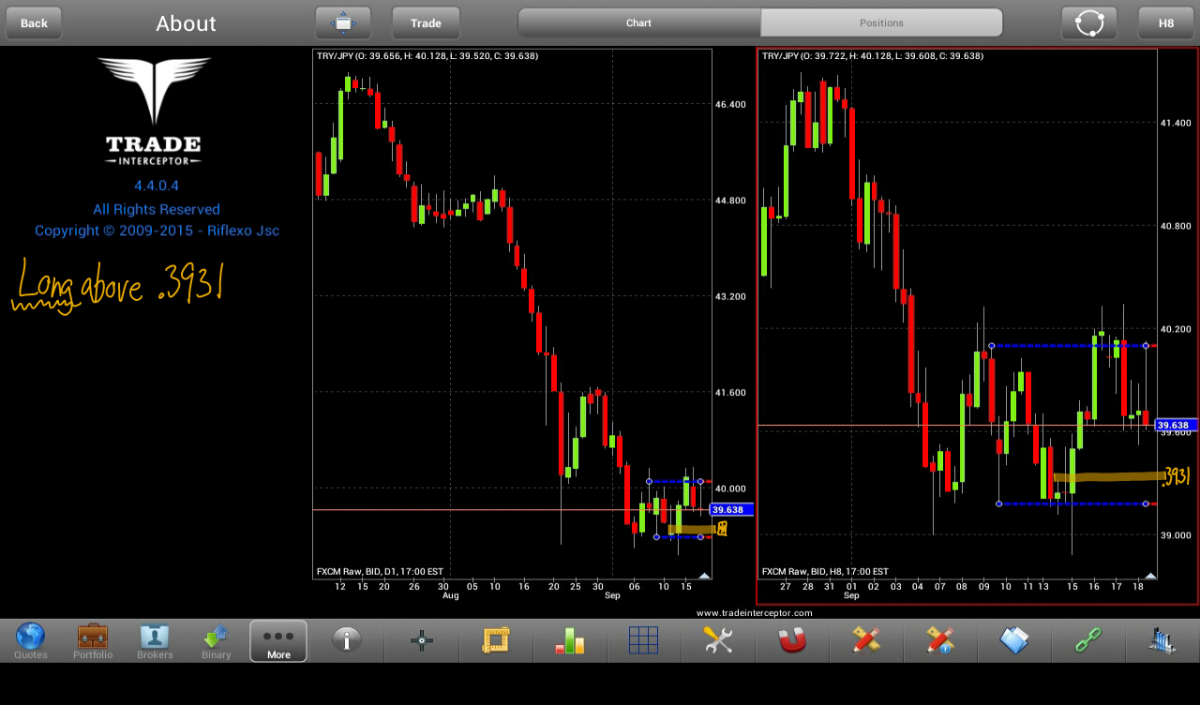Click the info (i) icon
The image size is (1200, 705).
click(347, 640)
